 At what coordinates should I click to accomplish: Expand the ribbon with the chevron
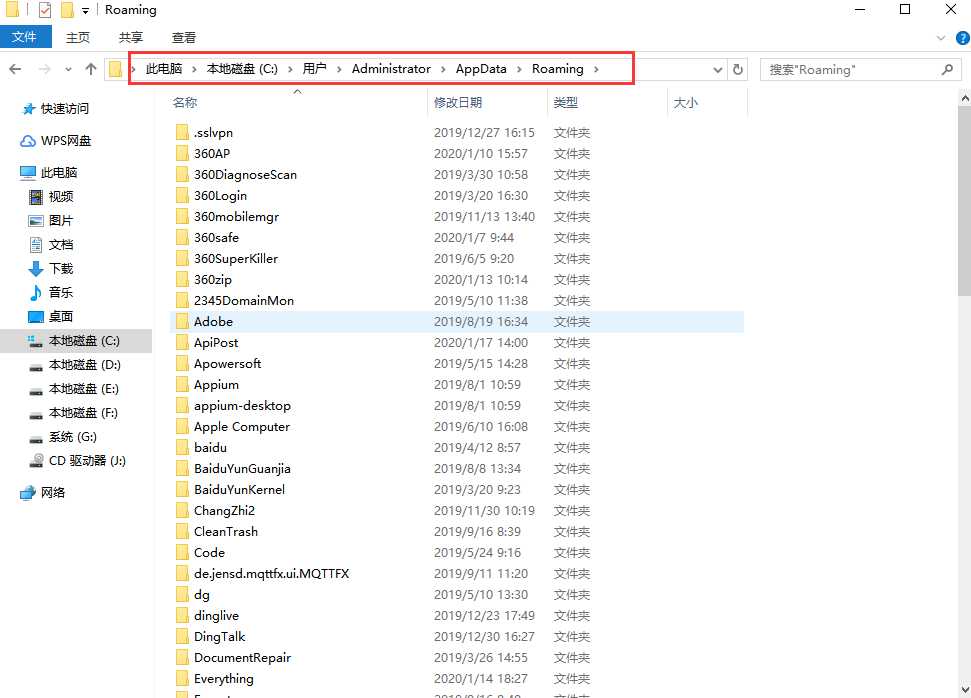click(941, 38)
